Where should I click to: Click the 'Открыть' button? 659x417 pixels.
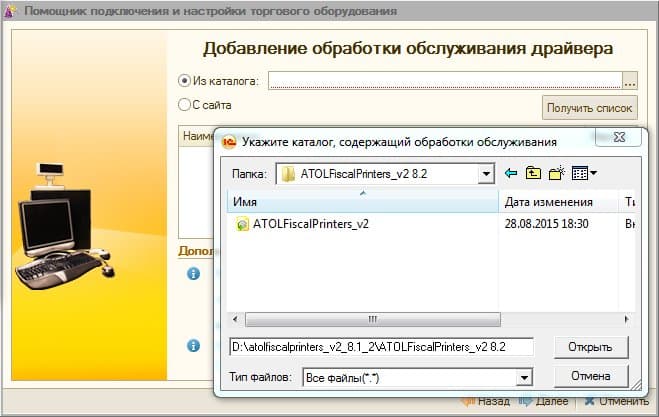(x=590, y=347)
